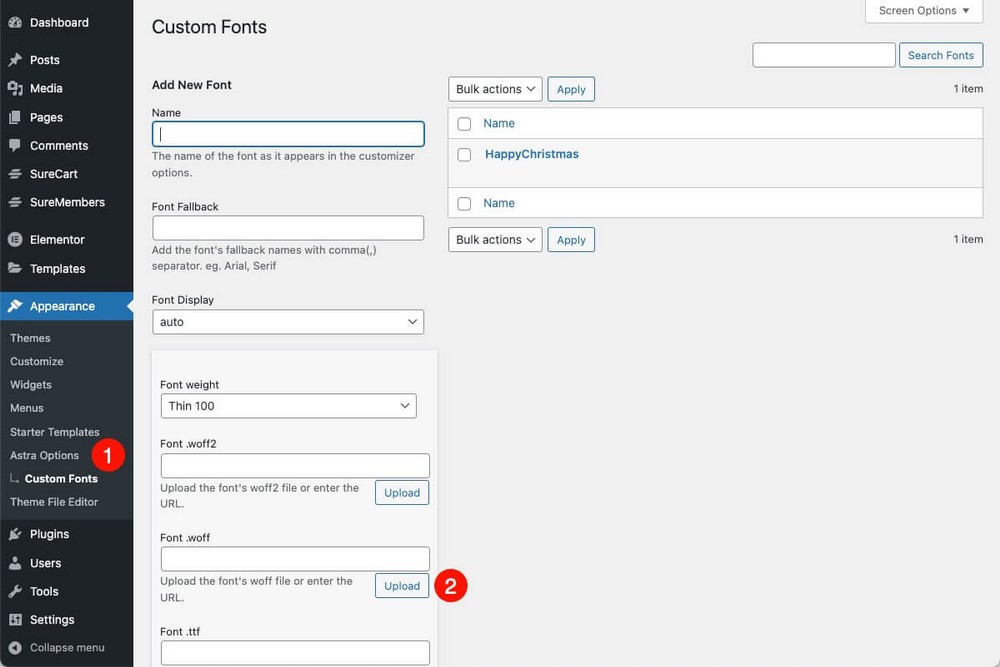
Task: Open Elementor menu item
Action: [57, 240]
